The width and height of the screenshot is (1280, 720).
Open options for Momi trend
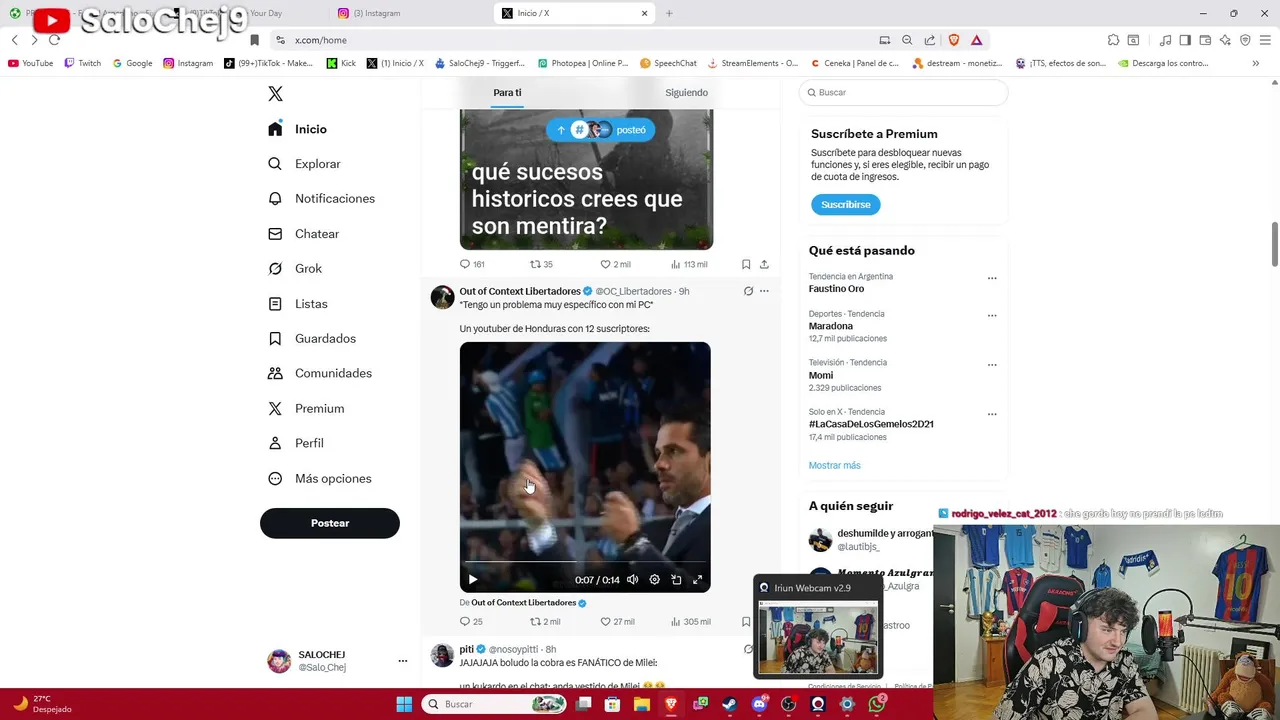click(992, 364)
